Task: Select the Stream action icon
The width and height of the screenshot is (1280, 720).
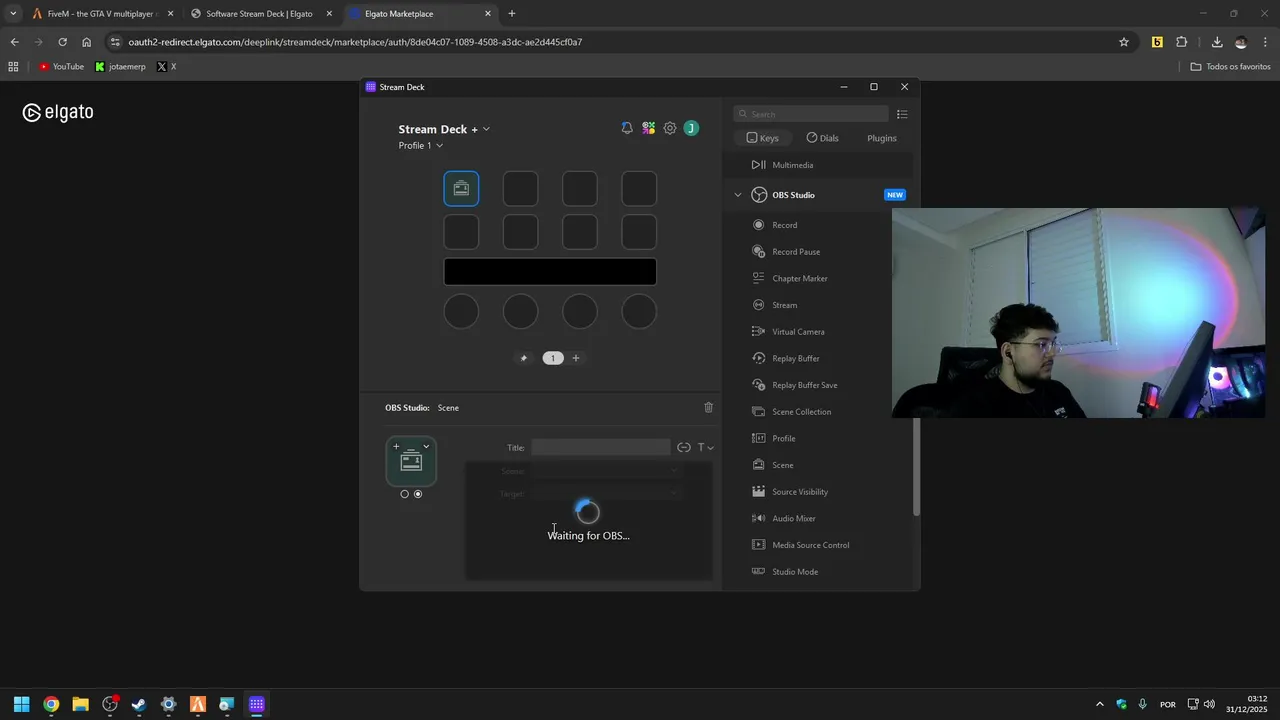Action: coord(758,305)
